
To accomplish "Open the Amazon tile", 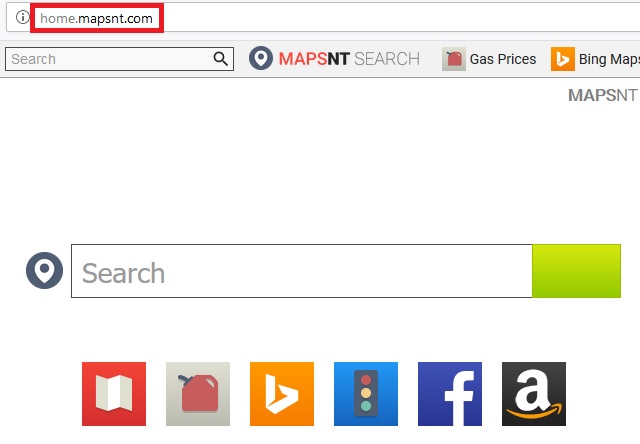I will click(x=534, y=394).
